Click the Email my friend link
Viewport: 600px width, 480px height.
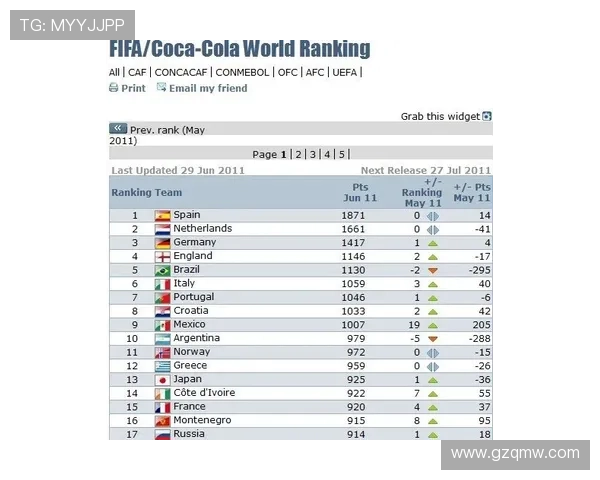click(208, 88)
